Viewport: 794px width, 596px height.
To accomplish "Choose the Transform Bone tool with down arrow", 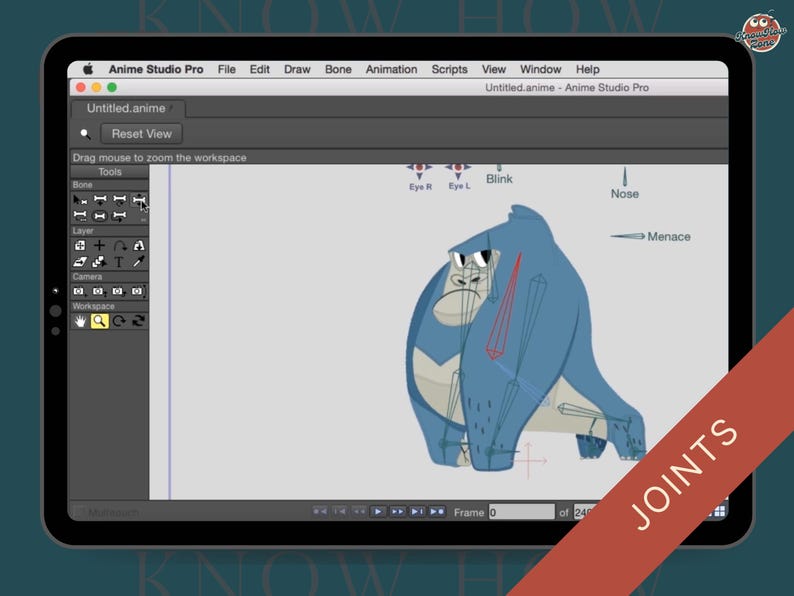I will [x=100, y=200].
